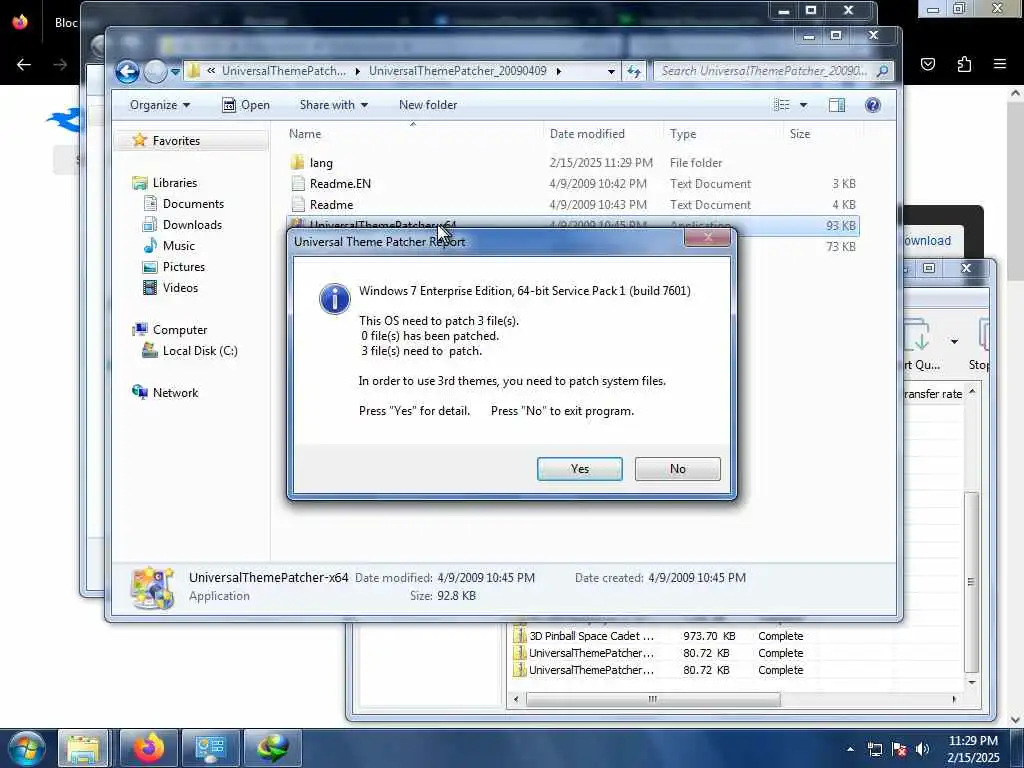Open the Share with menu
The height and width of the screenshot is (768, 1024).
(x=334, y=105)
